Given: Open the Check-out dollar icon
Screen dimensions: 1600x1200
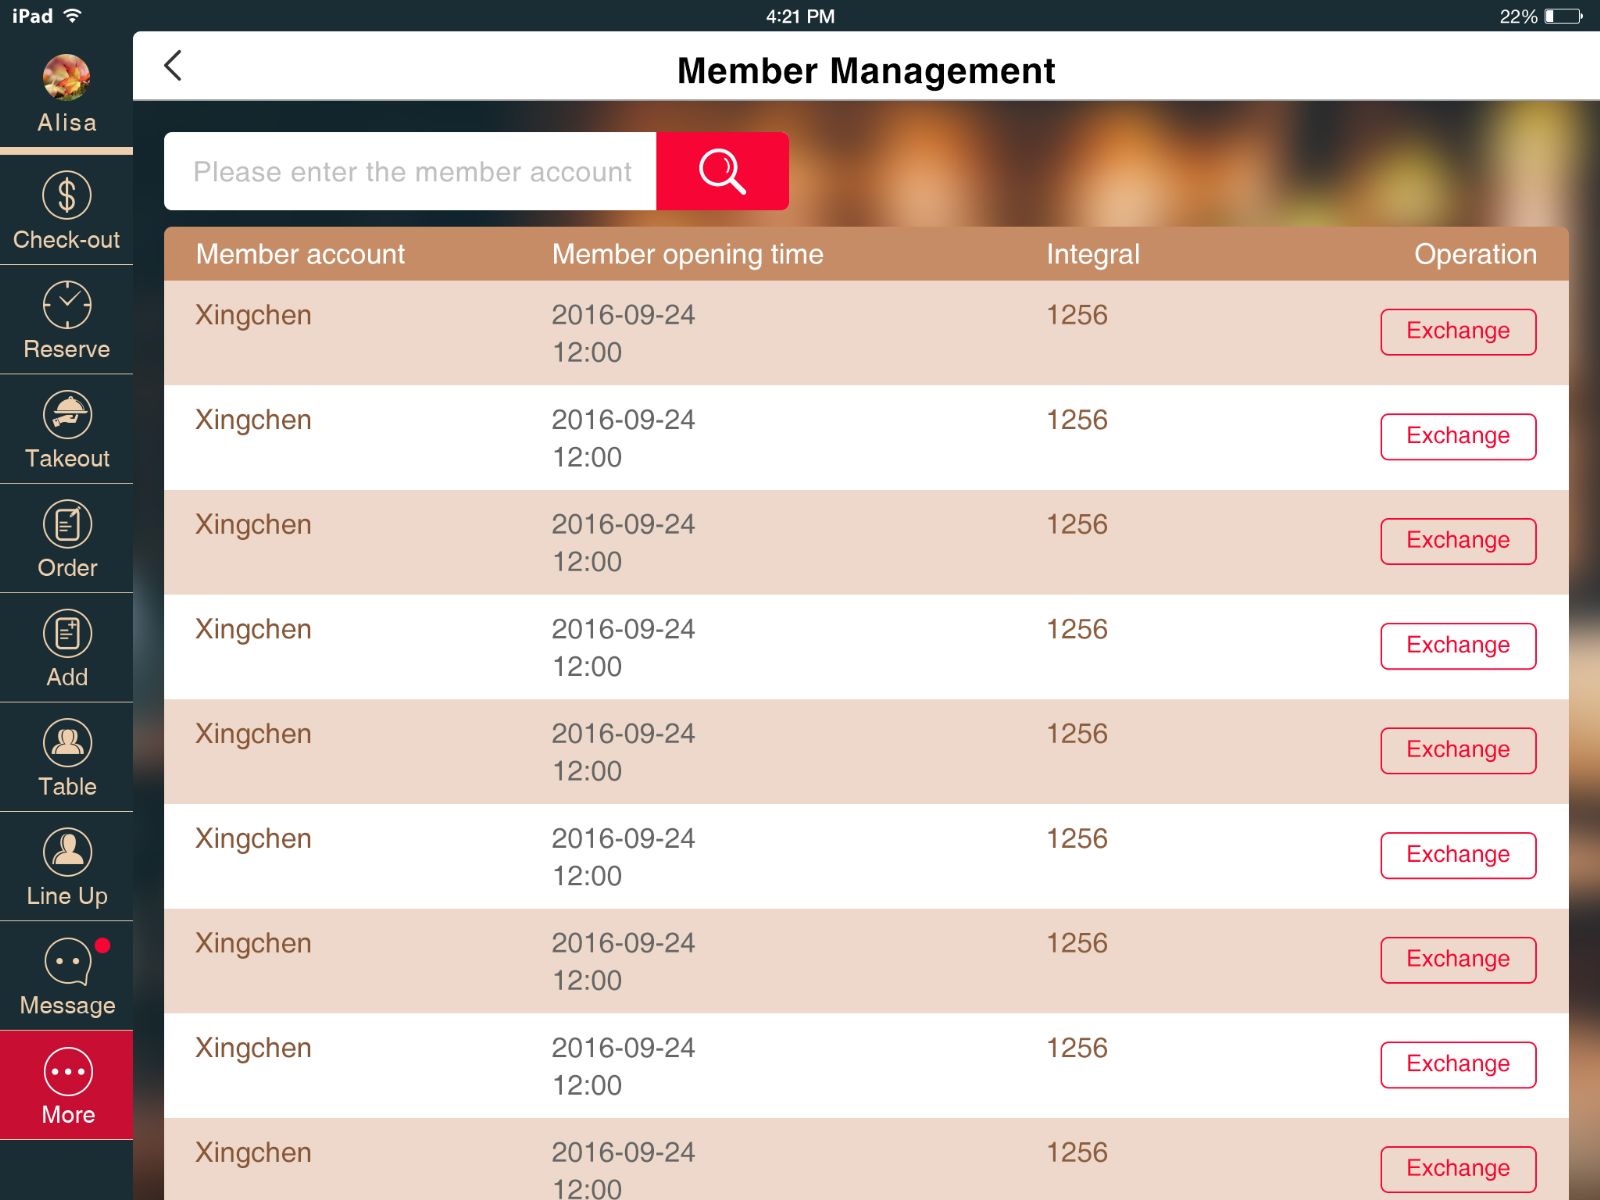Looking at the screenshot, I should [66, 195].
